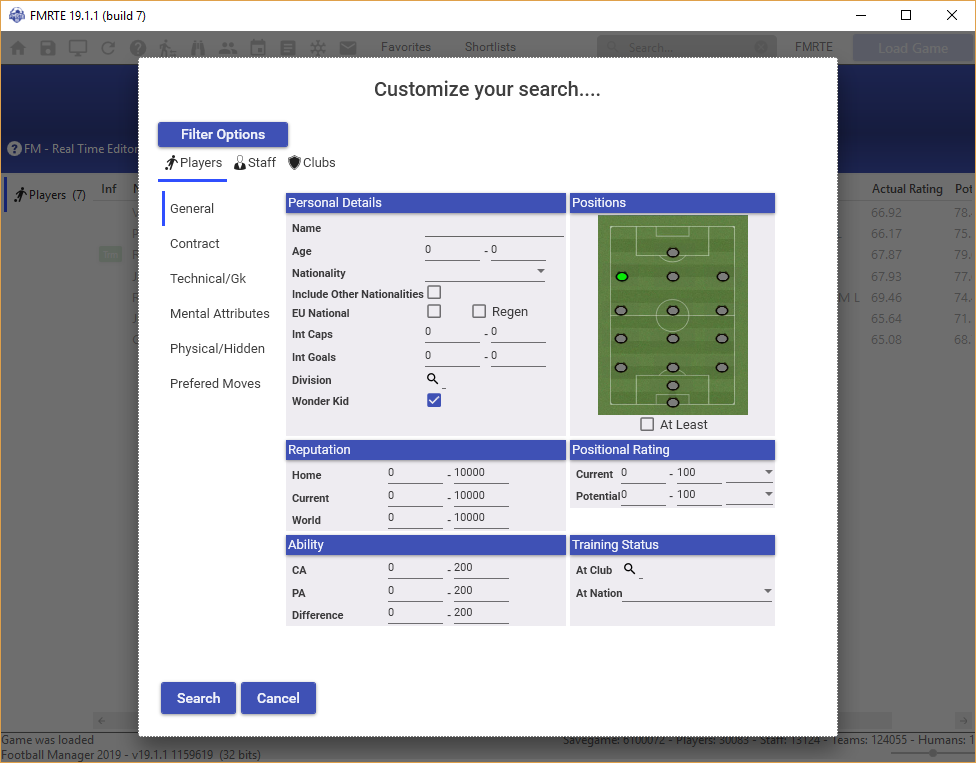Open Current positional rating dropdown
This screenshot has height=763, width=976.
pos(768,471)
